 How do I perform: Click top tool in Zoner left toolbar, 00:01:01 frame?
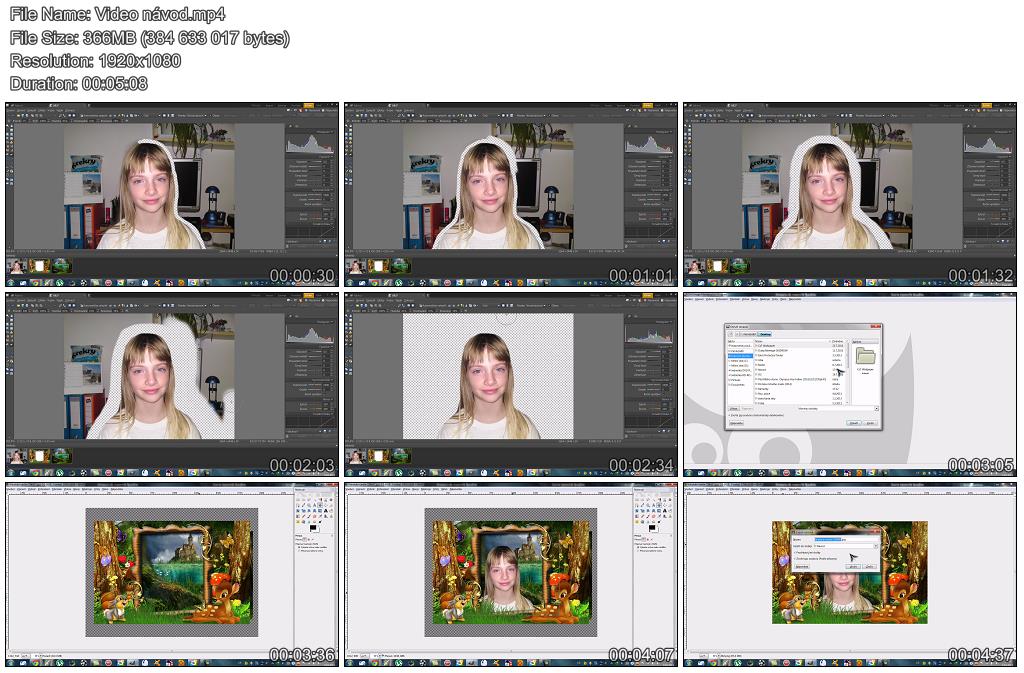tap(348, 127)
